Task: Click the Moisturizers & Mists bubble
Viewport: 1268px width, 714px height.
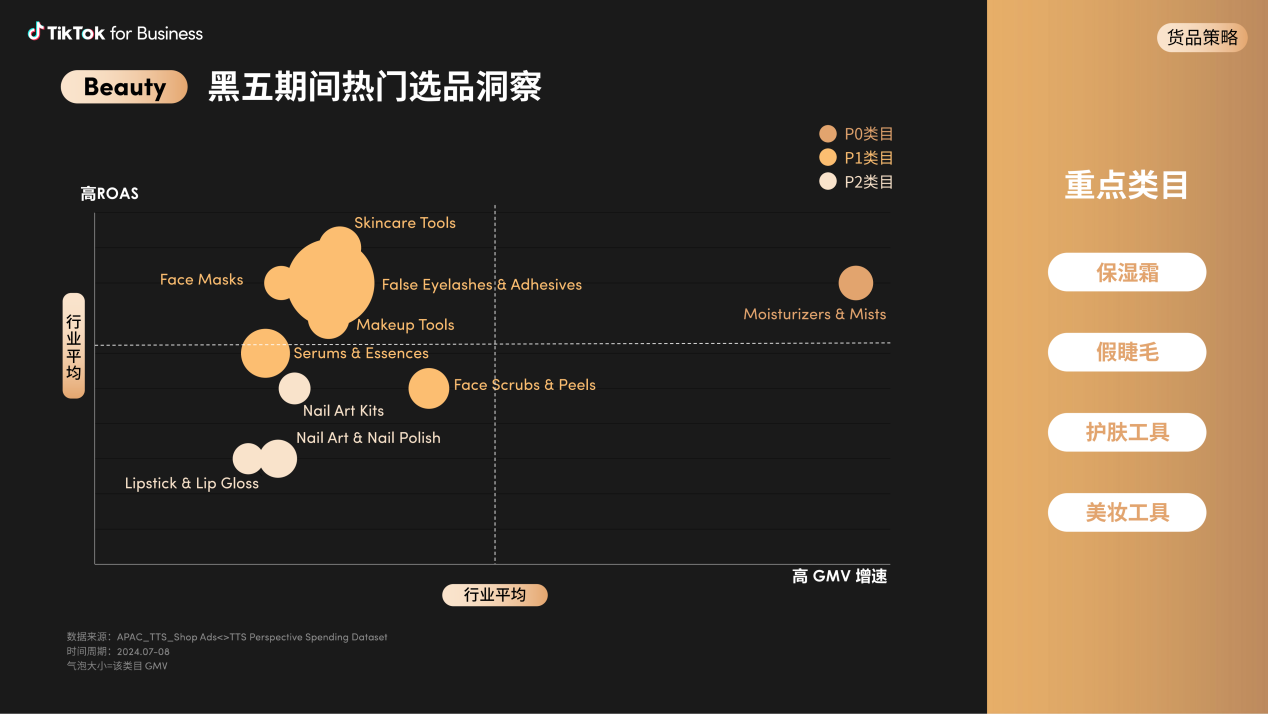Action: click(x=856, y=283)
